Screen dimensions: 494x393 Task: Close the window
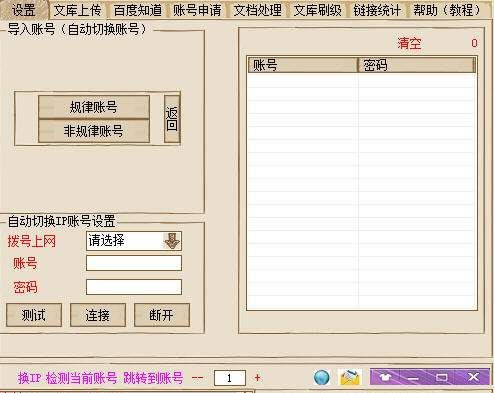(x=473, y=377)
